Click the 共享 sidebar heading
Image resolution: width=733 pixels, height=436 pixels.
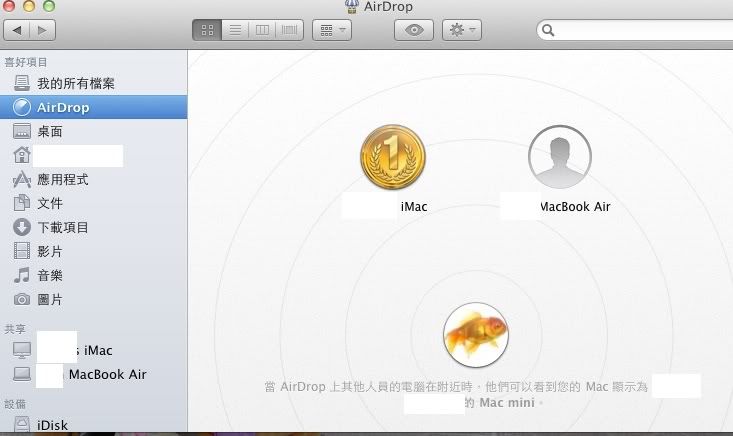(15, 329)
